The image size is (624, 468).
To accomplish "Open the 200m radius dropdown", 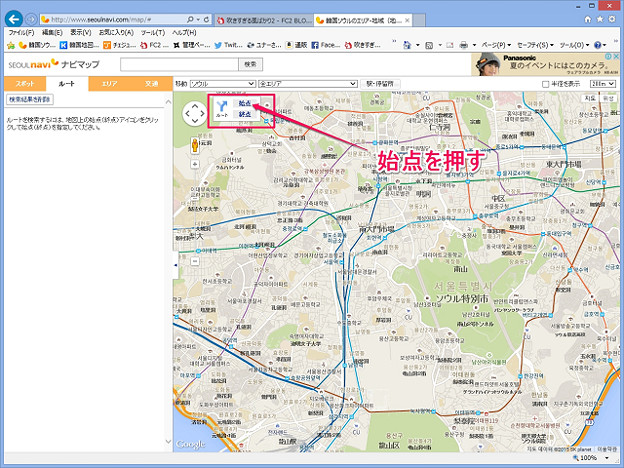I will (603, 84).
